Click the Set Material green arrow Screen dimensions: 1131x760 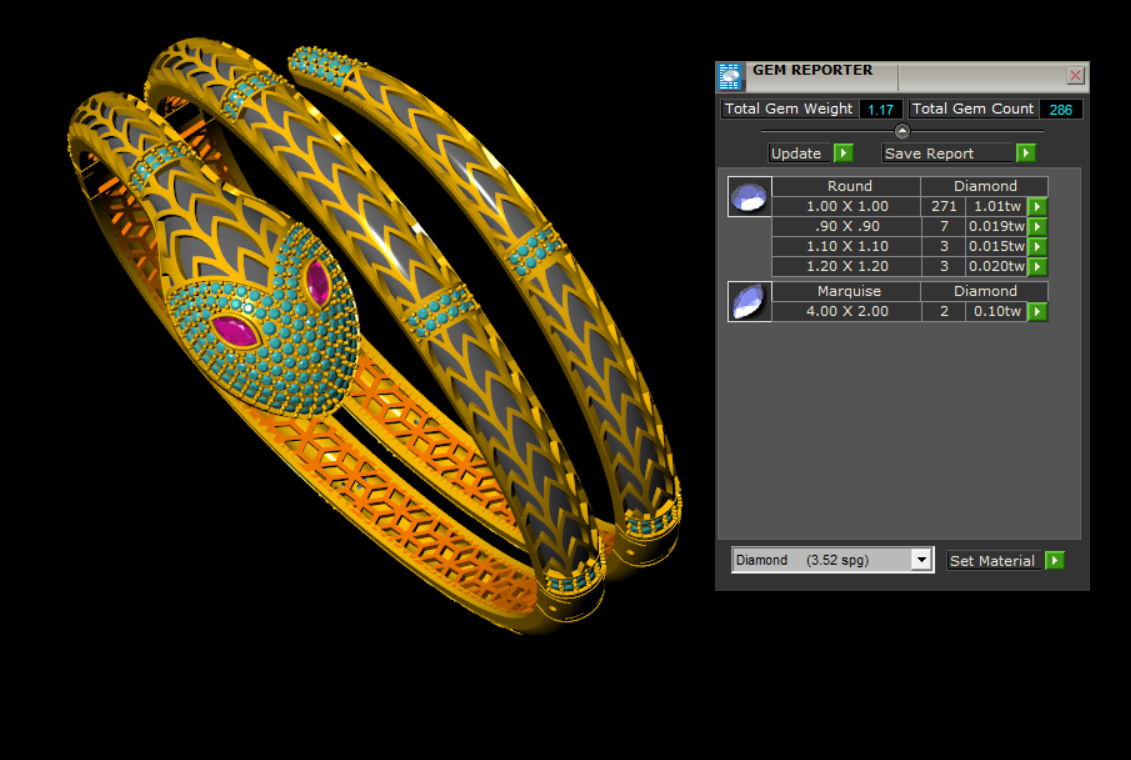click(1054, 561)
